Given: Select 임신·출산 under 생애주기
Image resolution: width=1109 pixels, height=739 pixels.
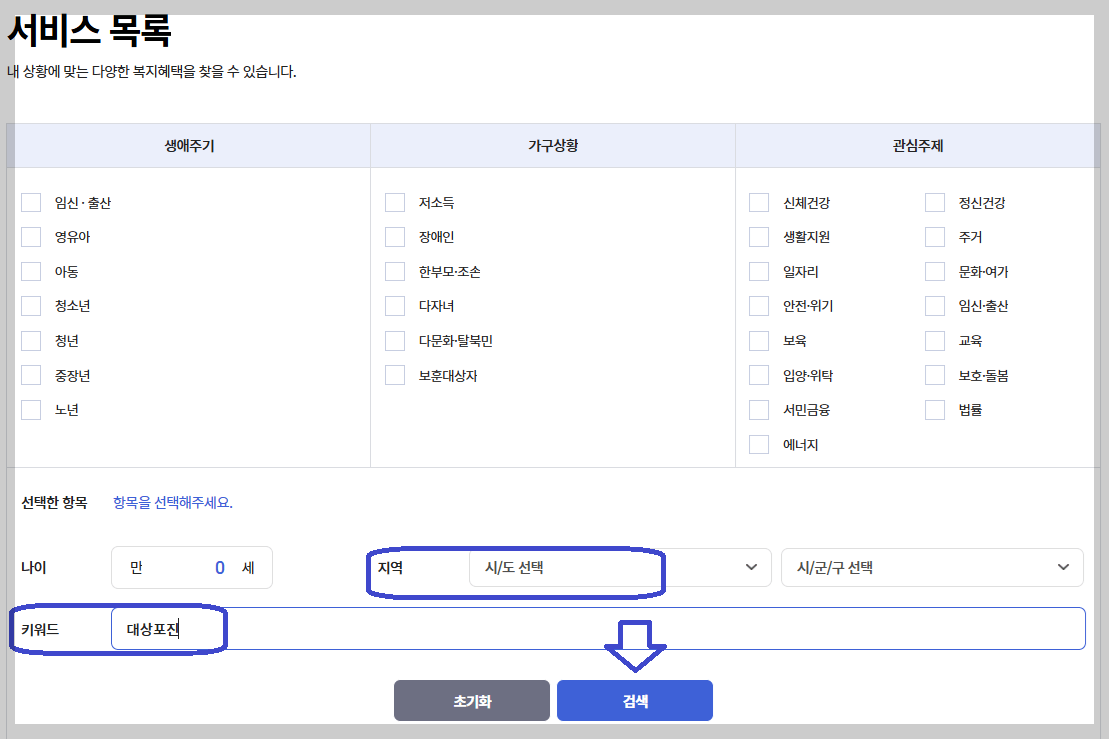Looking at the screenshot, I should [x=31, y=201].
